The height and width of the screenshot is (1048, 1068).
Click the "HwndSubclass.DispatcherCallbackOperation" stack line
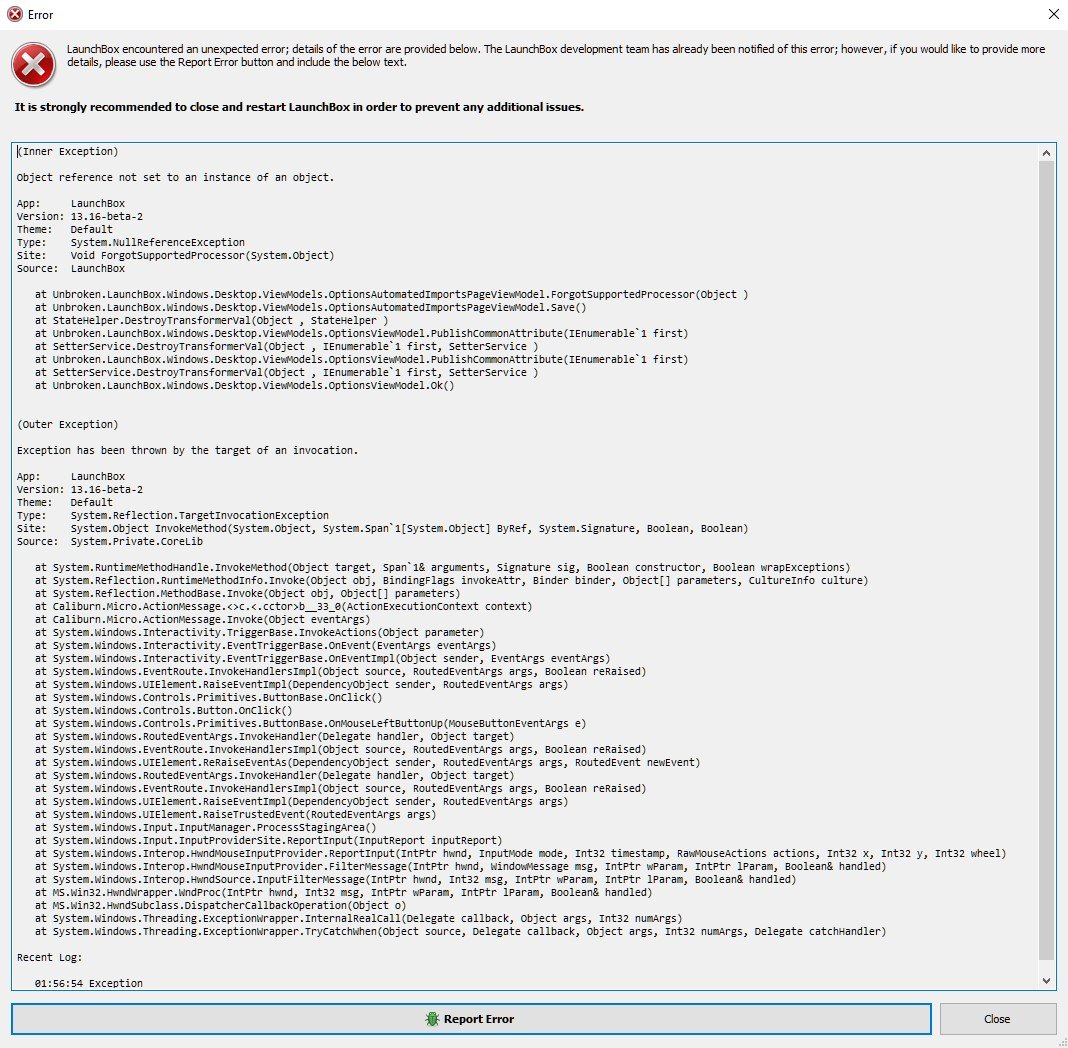click(220, 906)
